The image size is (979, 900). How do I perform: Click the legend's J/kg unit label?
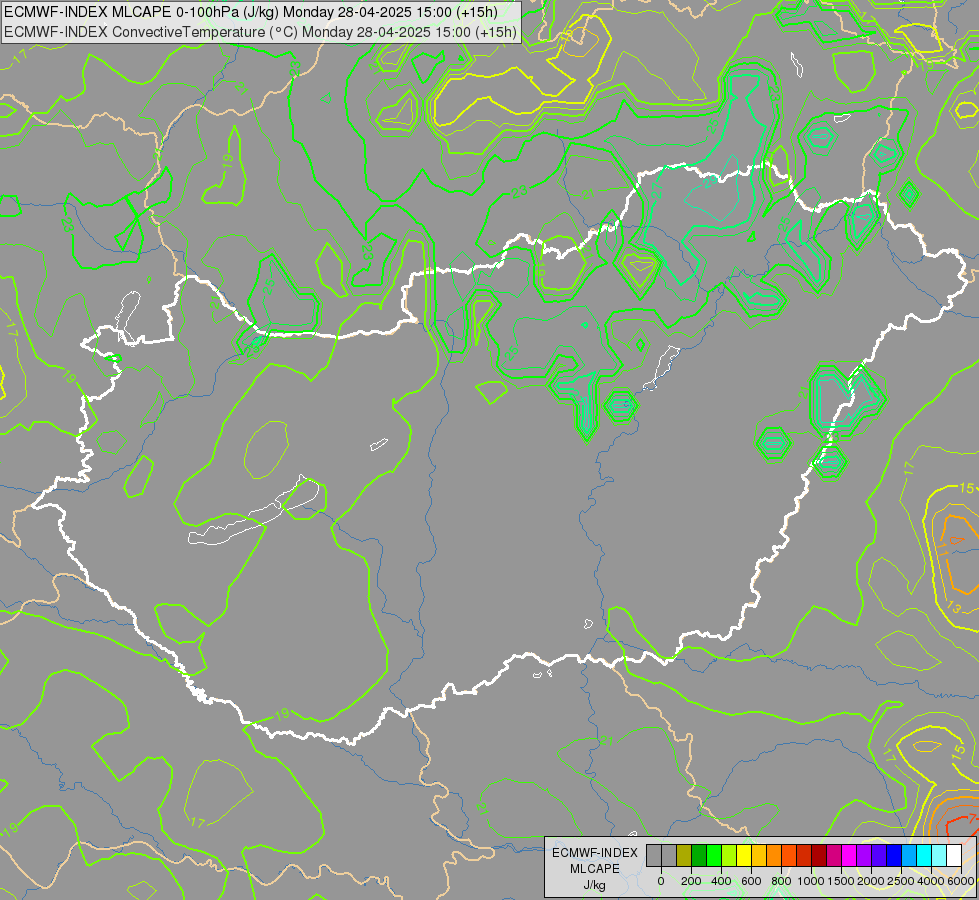click(x=594, y=886)
